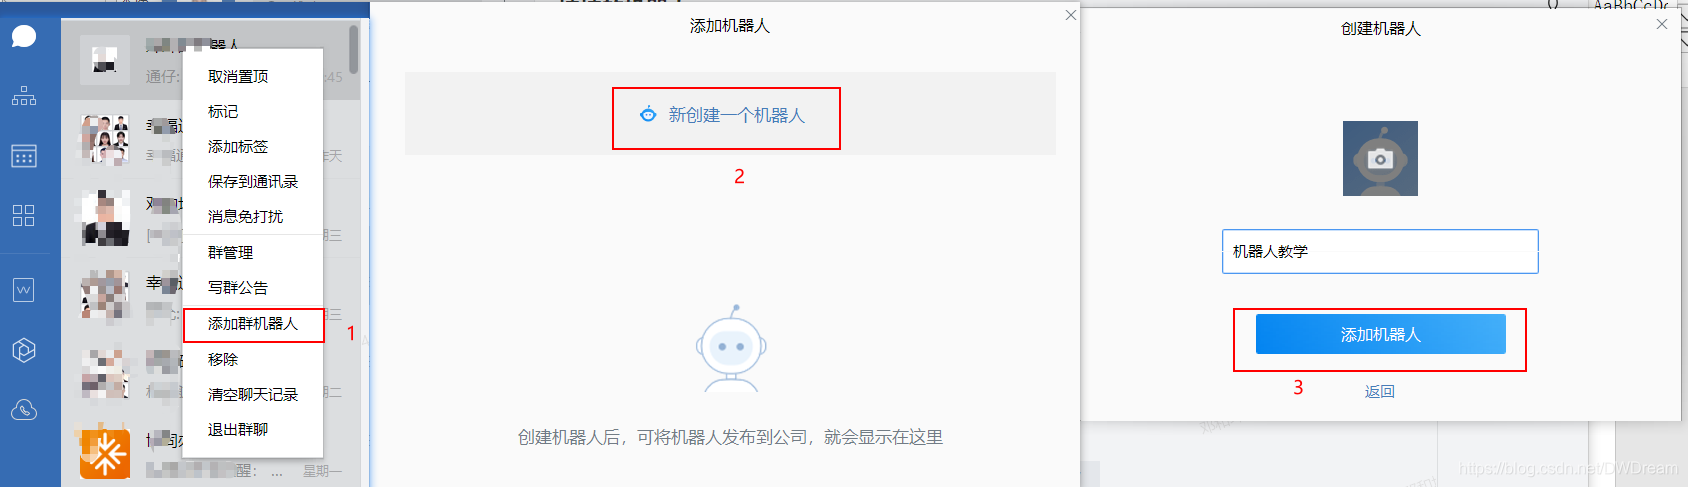The image size is (1688, 487).
Task: Open the cloud drive sidebar icon
Action: point(24,410)
